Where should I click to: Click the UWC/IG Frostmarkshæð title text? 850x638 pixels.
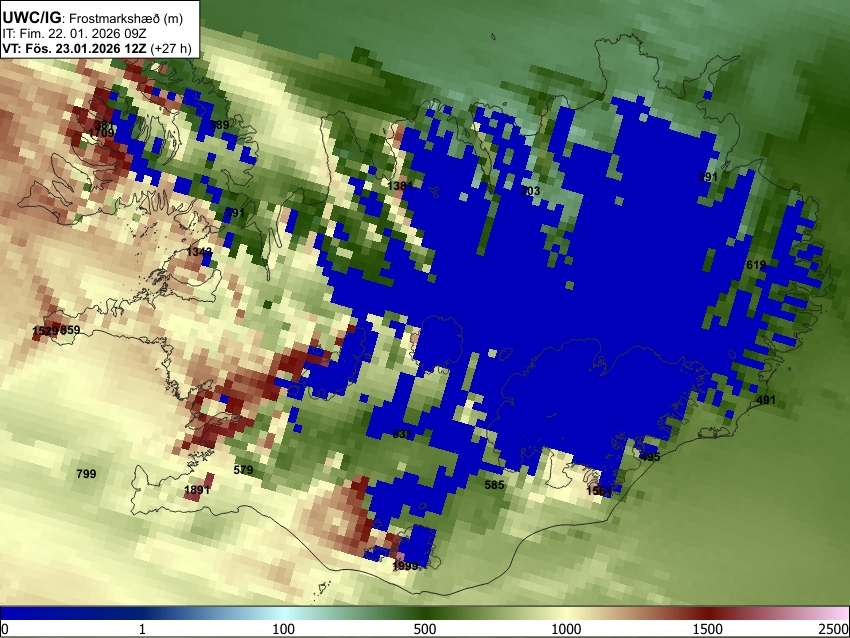tap(93, 18)
